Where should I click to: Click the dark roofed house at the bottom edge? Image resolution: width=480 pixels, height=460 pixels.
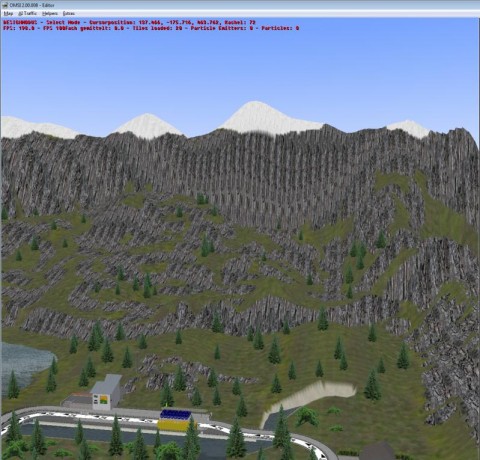coord(377,451)
